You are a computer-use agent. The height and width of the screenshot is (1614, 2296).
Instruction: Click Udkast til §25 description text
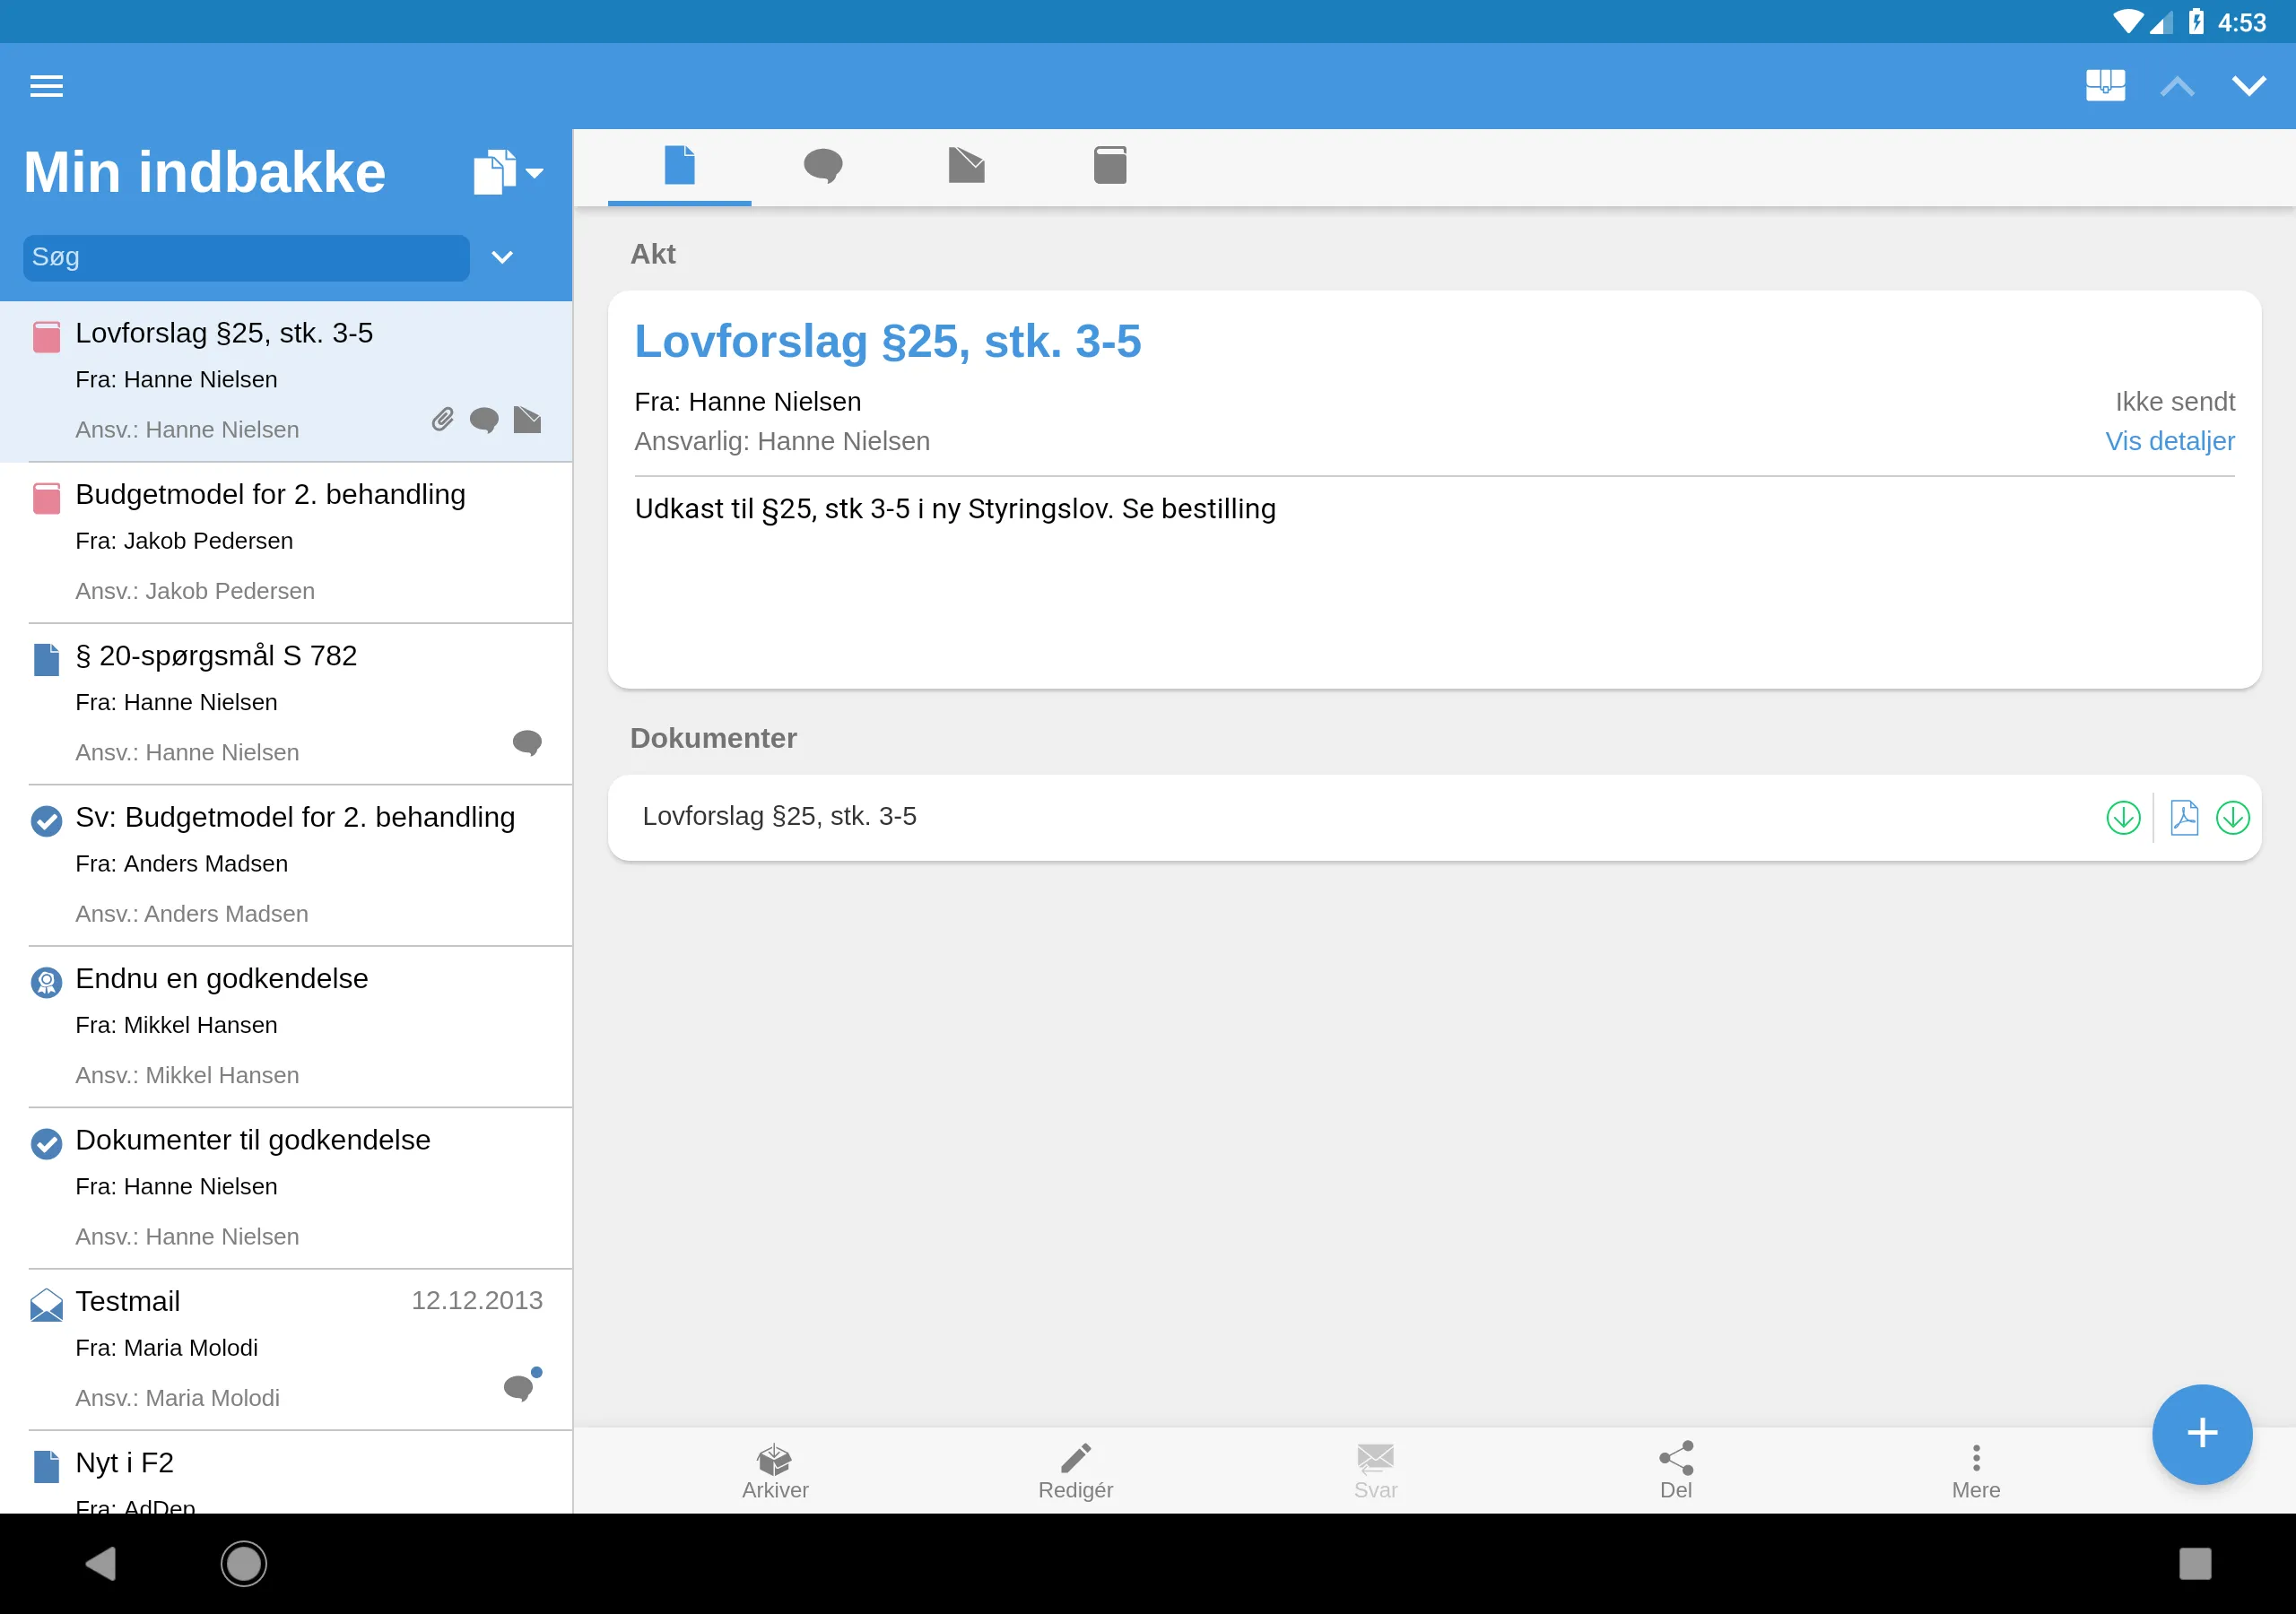tap(955, 509)
